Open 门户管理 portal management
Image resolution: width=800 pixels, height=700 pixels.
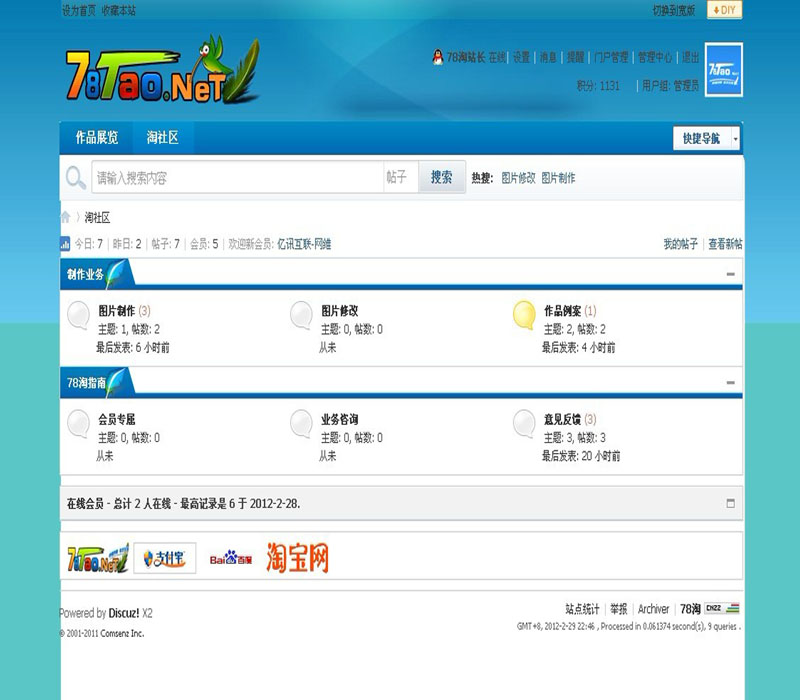click(611, 57)
